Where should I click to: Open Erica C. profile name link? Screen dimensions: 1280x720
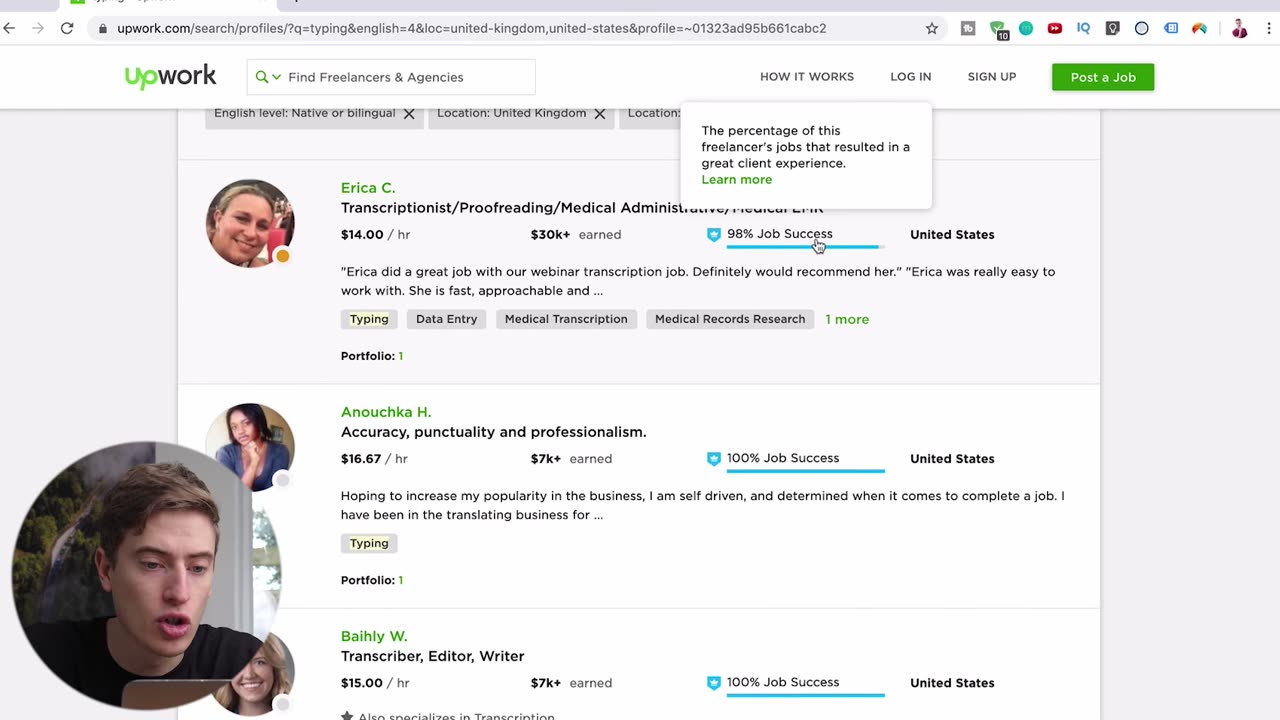[368, 188]
